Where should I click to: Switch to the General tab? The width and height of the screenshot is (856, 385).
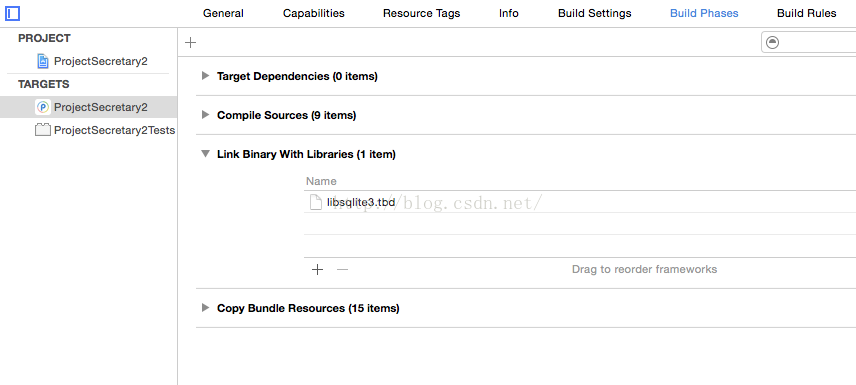(223, 13)
